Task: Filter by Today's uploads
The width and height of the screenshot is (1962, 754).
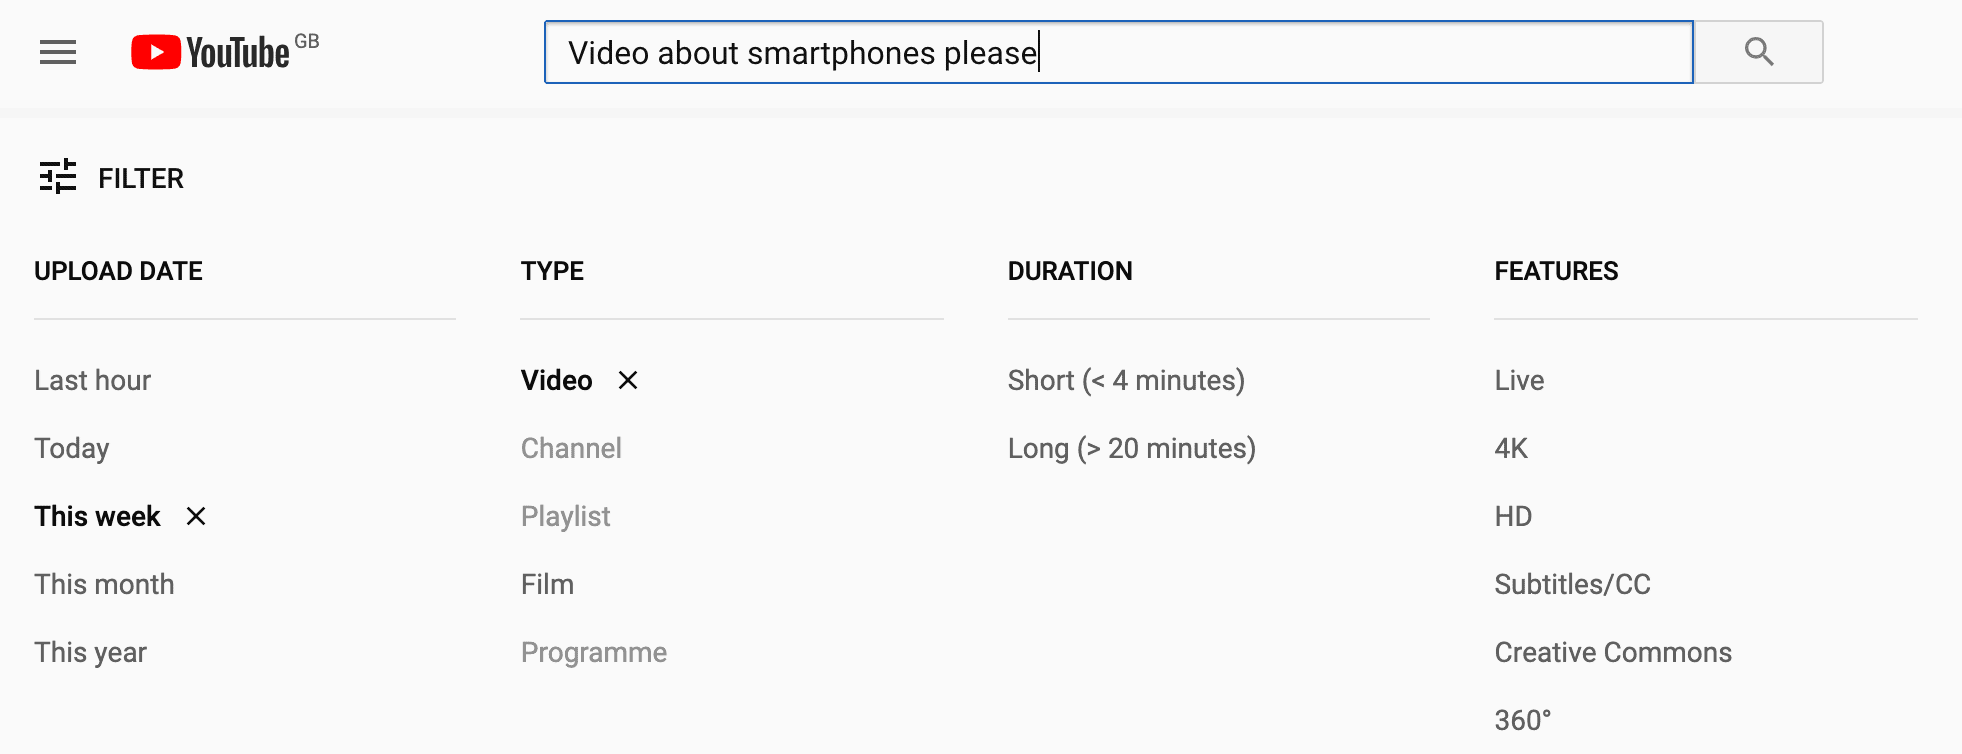Action: pos(71,448)
